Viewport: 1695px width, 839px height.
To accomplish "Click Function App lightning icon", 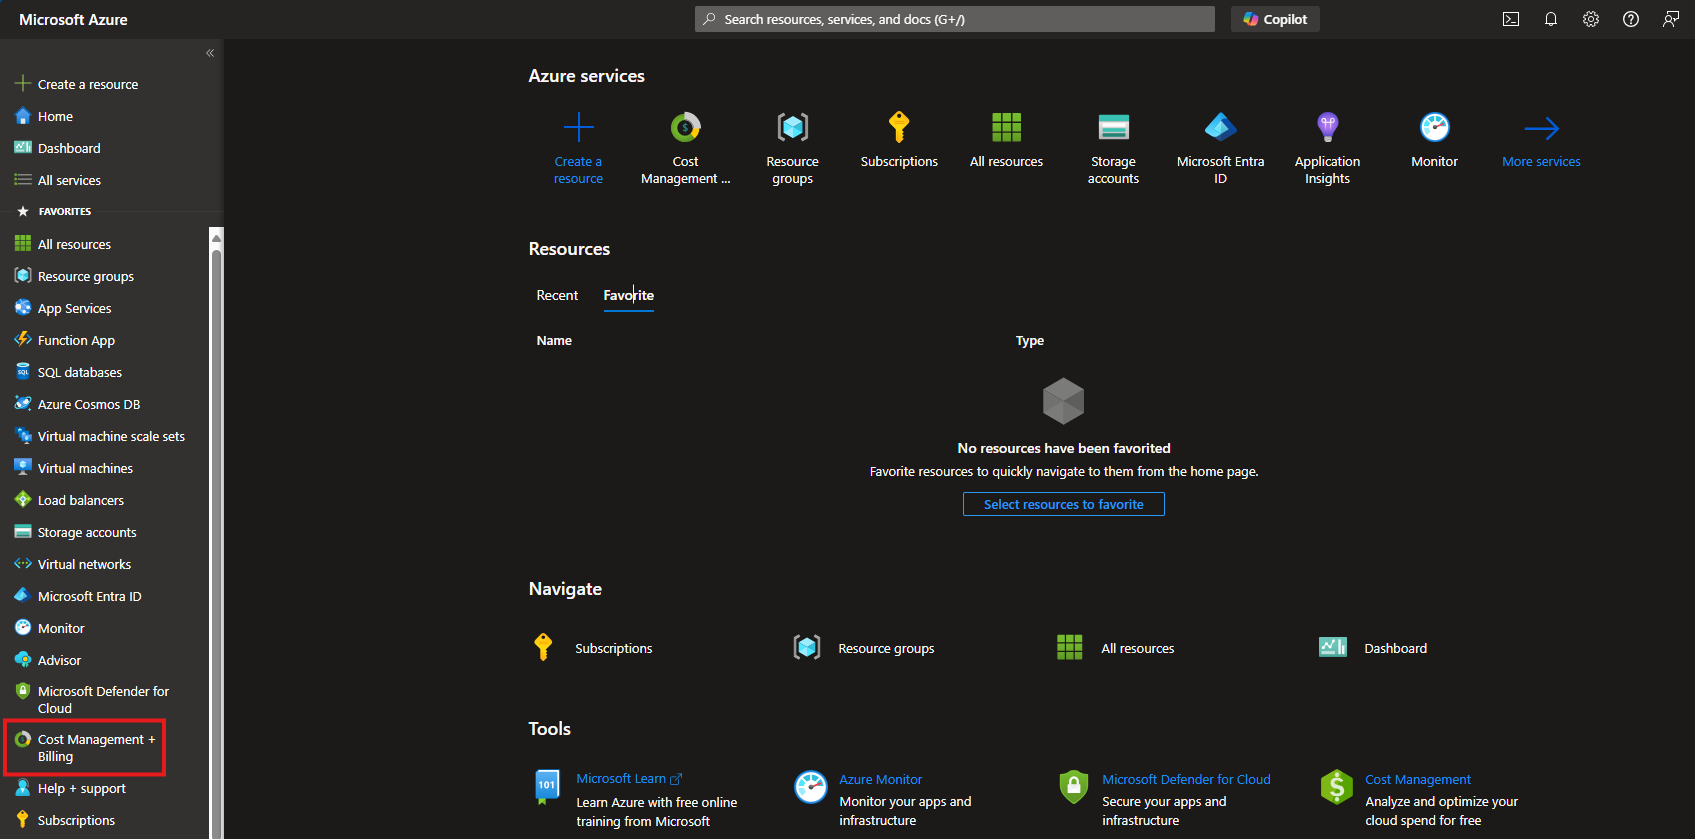I will point(23,340).
